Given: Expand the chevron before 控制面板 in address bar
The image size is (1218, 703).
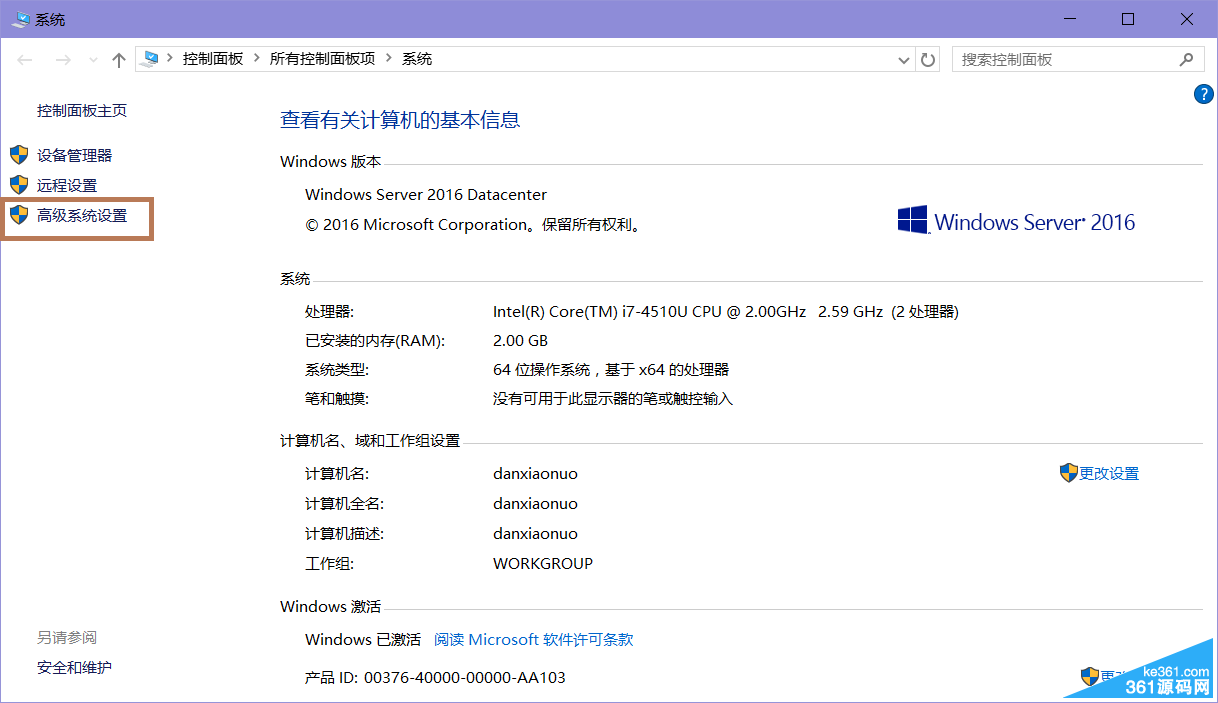Looking at the screenshot, I should pos(170,59).
